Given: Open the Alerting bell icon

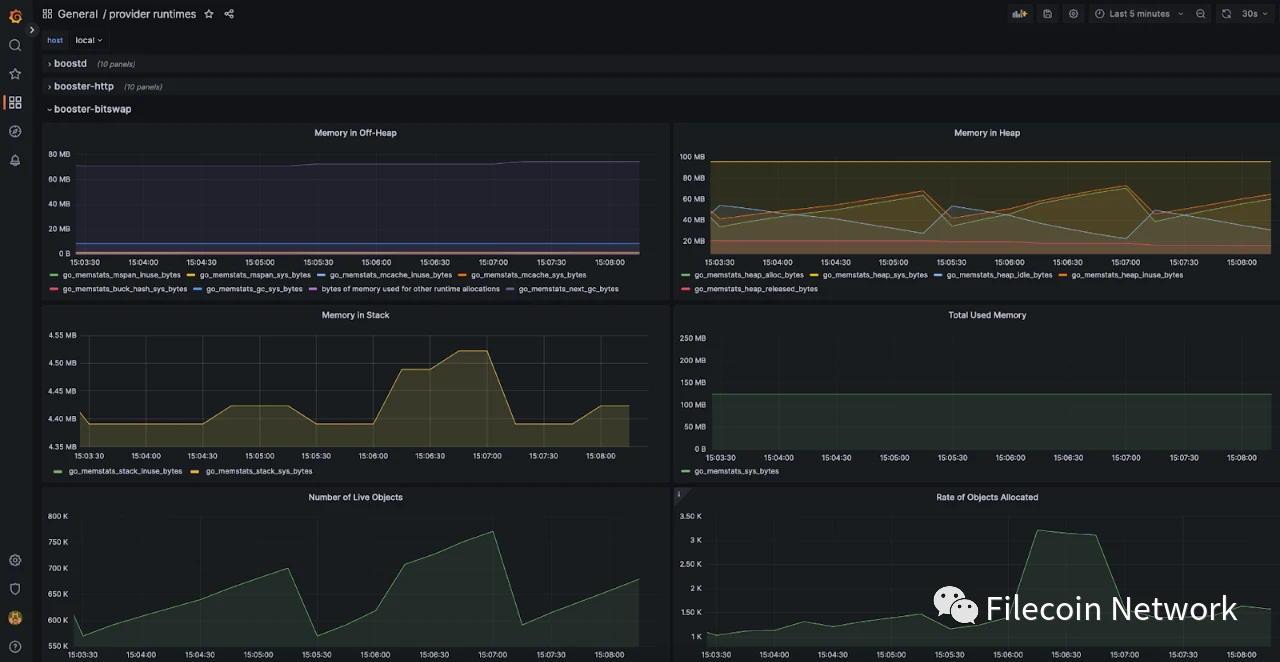Looking at the screenshot, I should coord(15,160).
